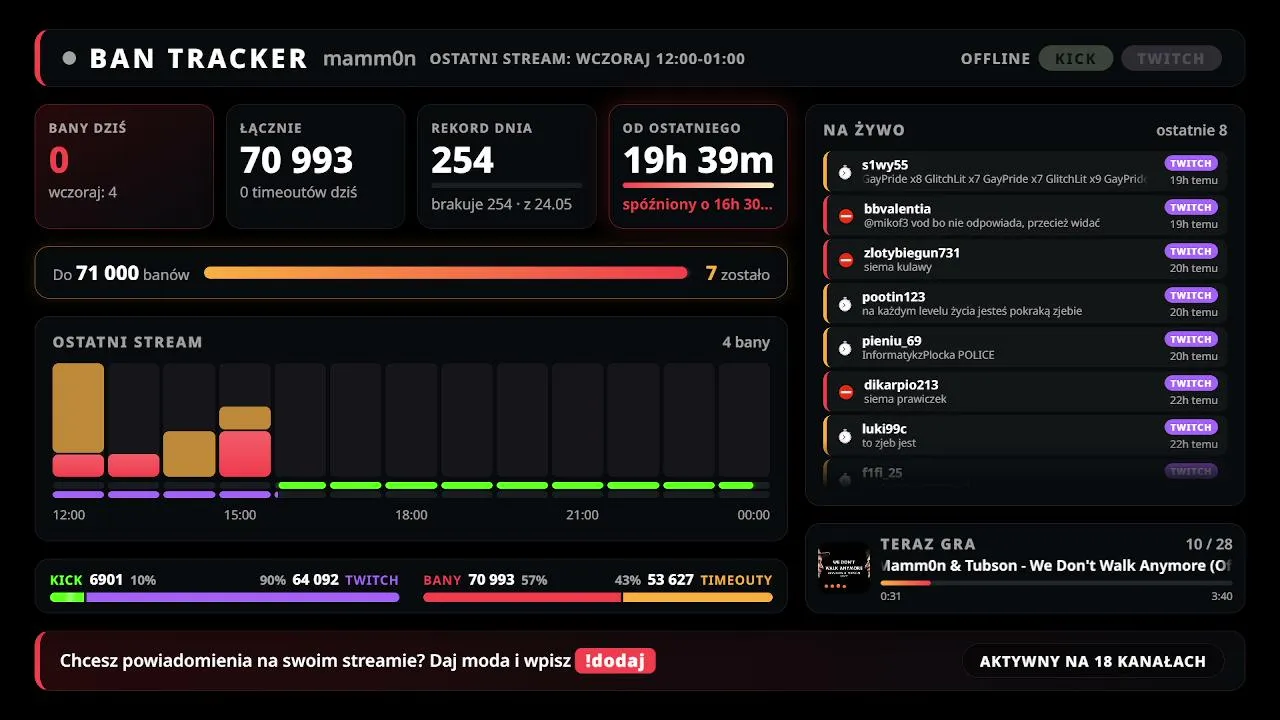Click the ban icon for zlotybiegun731
1280x720 pixels.
tap(846, 260)
